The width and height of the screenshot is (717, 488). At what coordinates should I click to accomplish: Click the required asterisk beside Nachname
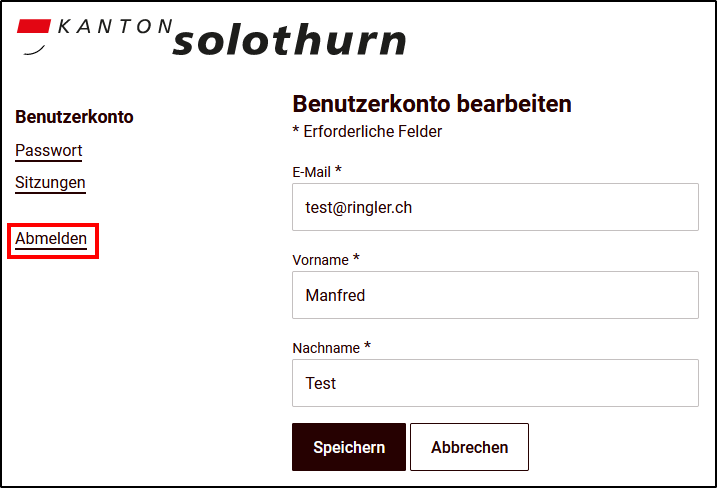pos(367,345)
